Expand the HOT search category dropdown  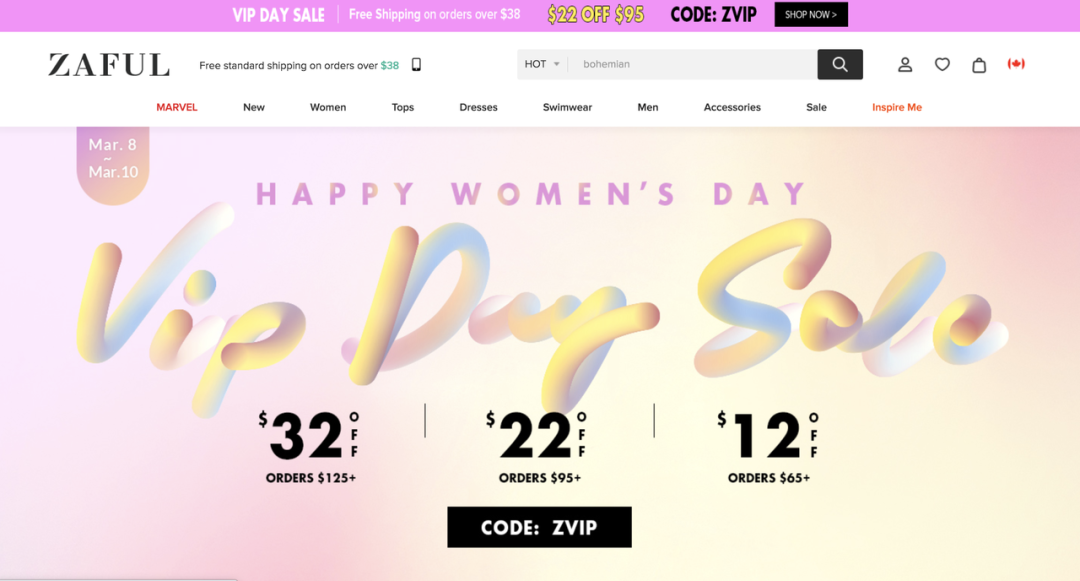(x=543, y=64)
